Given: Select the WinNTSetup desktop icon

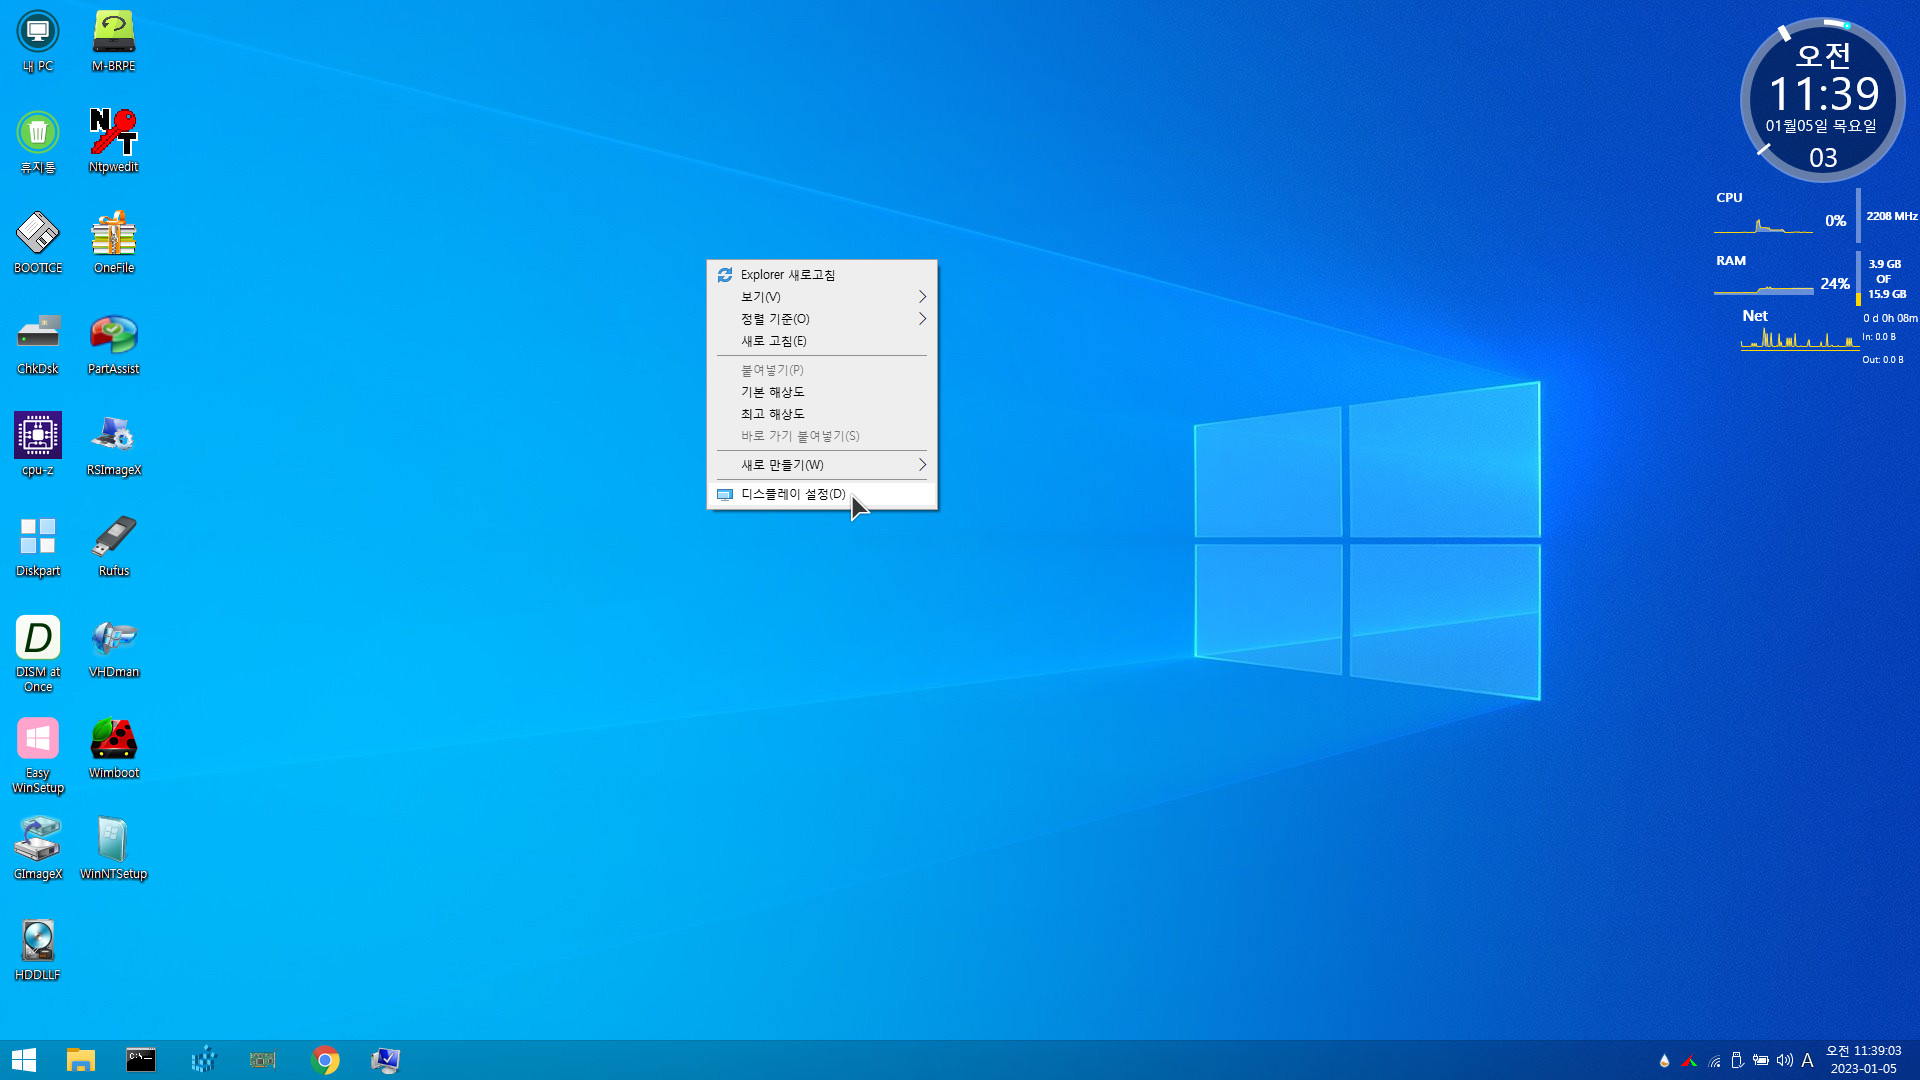Looking at the screenshot, I should (114, 849).
